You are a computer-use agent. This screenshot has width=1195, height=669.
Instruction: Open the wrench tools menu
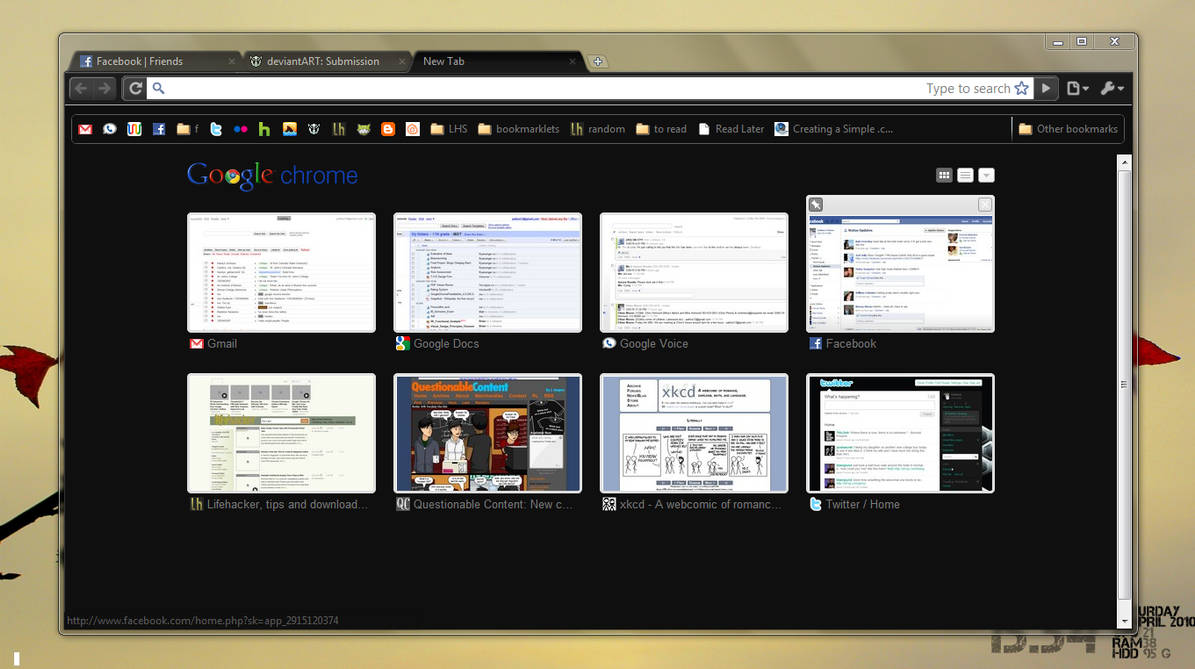1112,88
